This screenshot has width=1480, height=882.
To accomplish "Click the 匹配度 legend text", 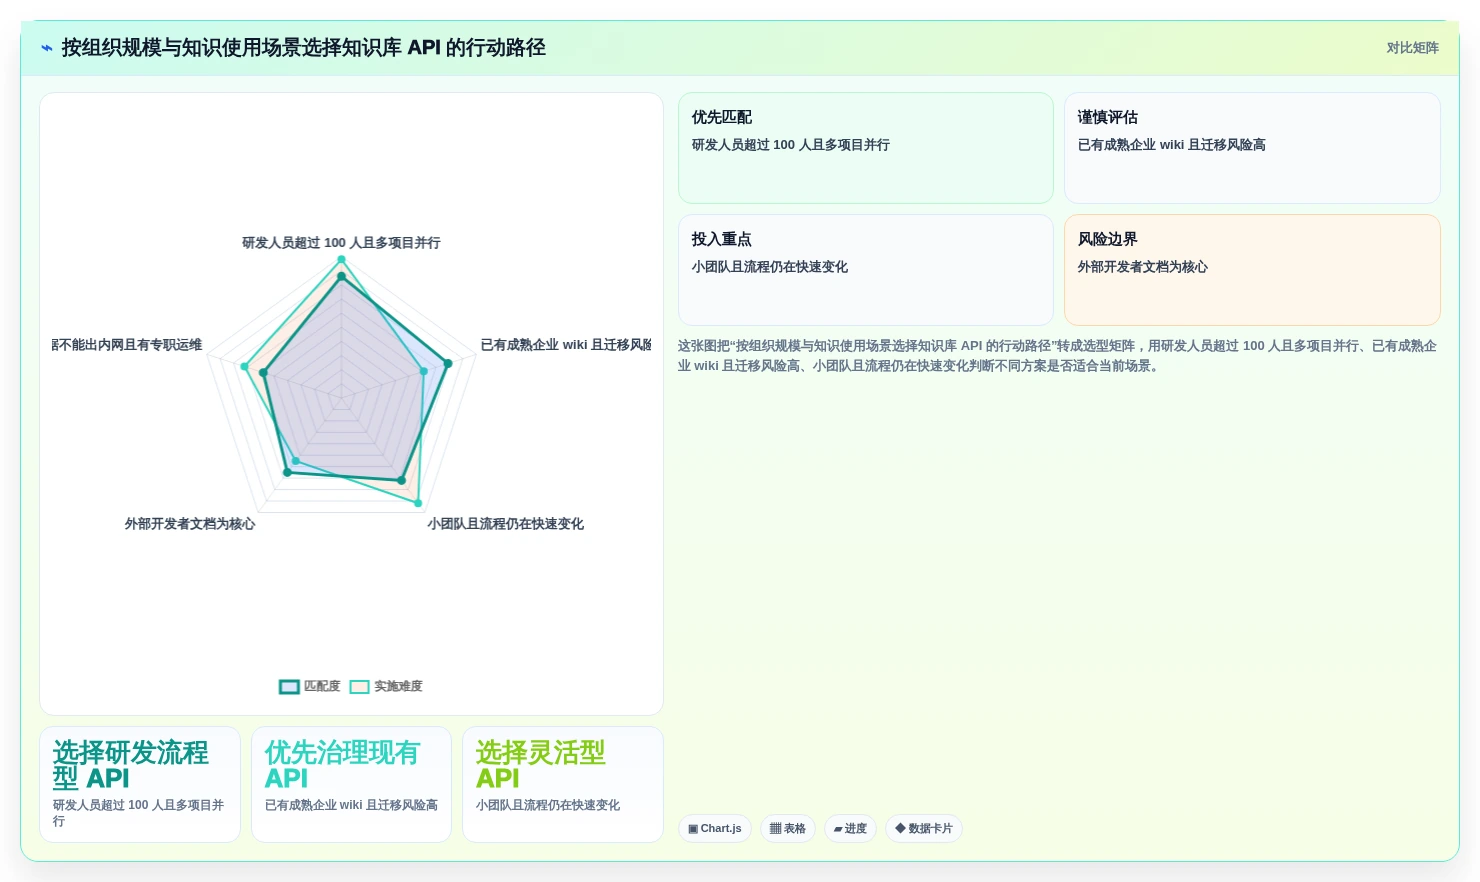I will tap(322, 687).
